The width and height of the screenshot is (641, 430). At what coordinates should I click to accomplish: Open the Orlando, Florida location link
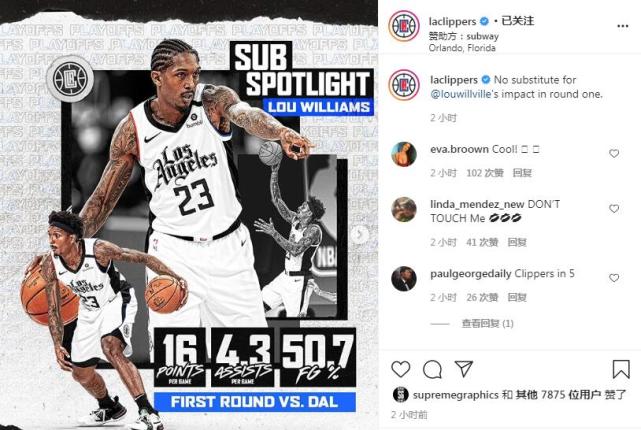[x=462, y=48]
